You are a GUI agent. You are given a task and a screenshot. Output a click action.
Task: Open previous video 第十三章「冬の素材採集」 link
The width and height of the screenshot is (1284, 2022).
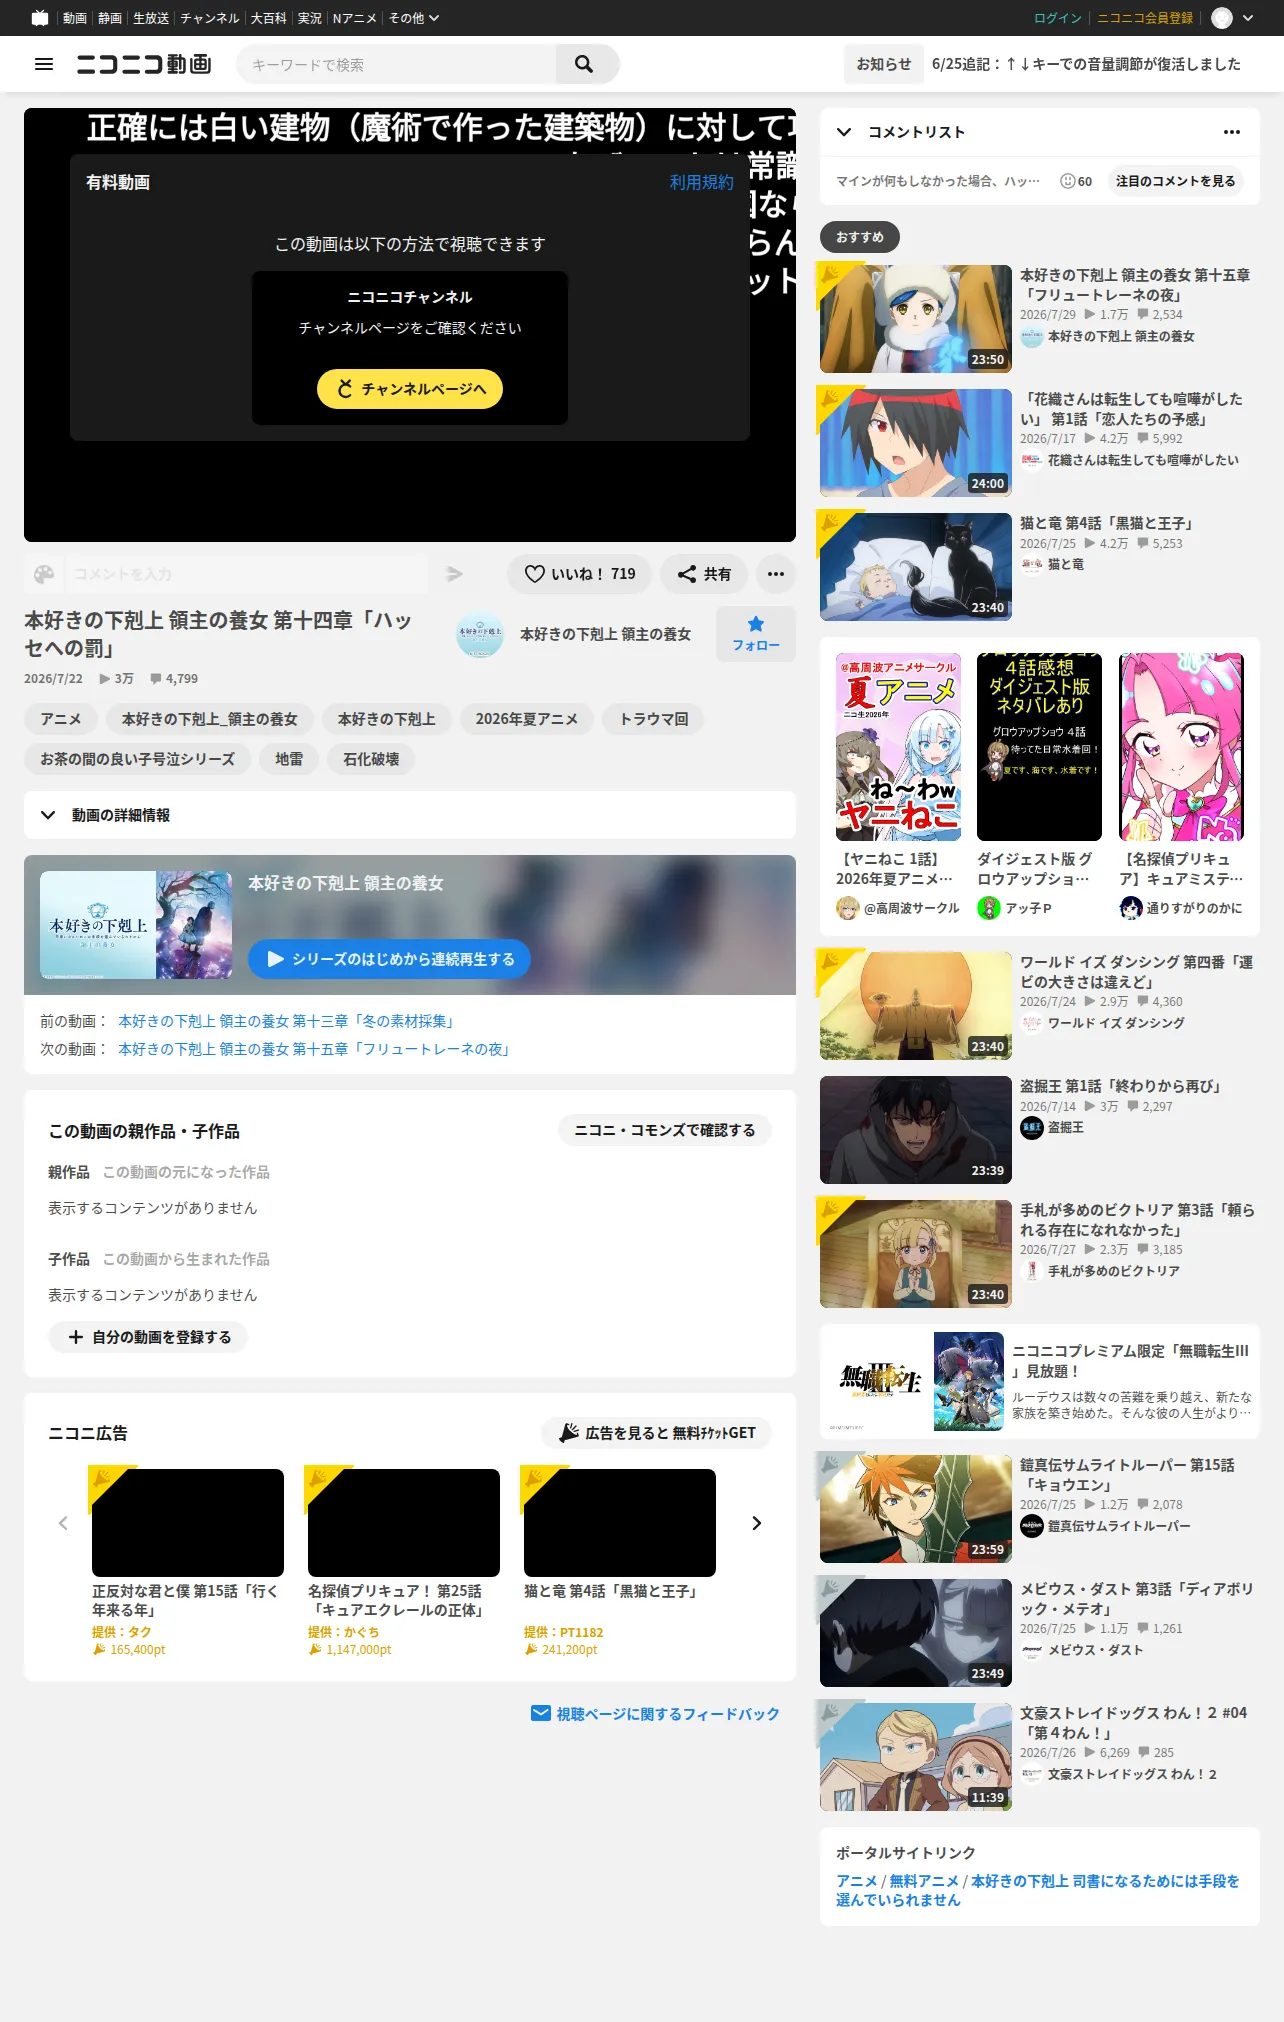click(x=289, y=1021)
